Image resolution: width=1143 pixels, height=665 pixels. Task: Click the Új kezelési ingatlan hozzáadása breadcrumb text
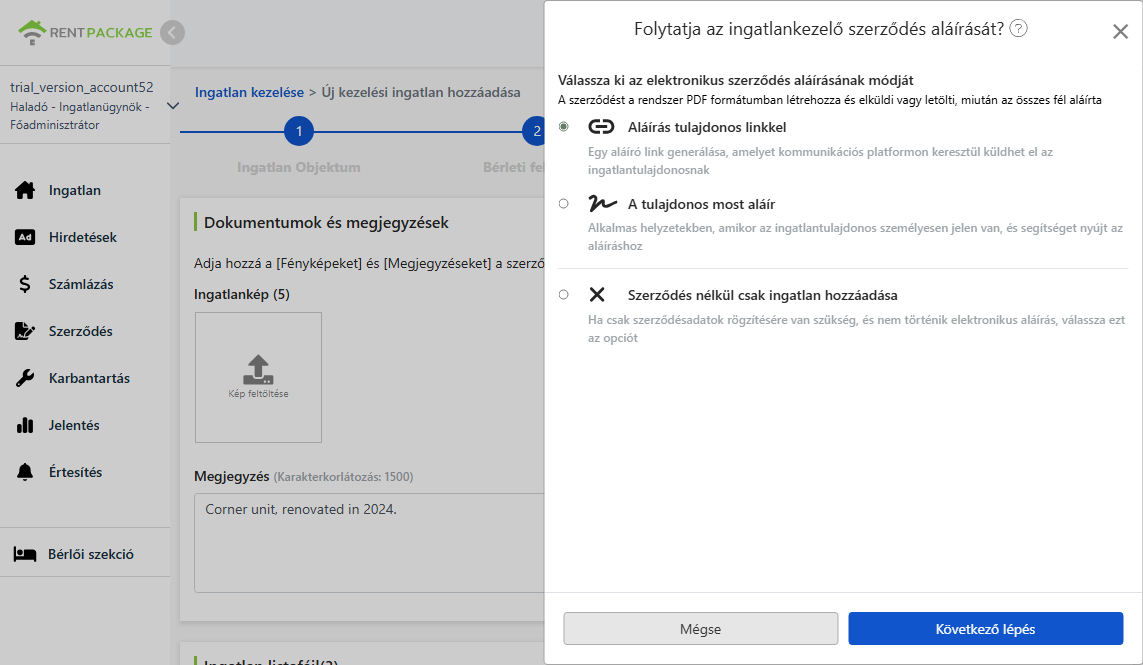(x=421, y=93)
